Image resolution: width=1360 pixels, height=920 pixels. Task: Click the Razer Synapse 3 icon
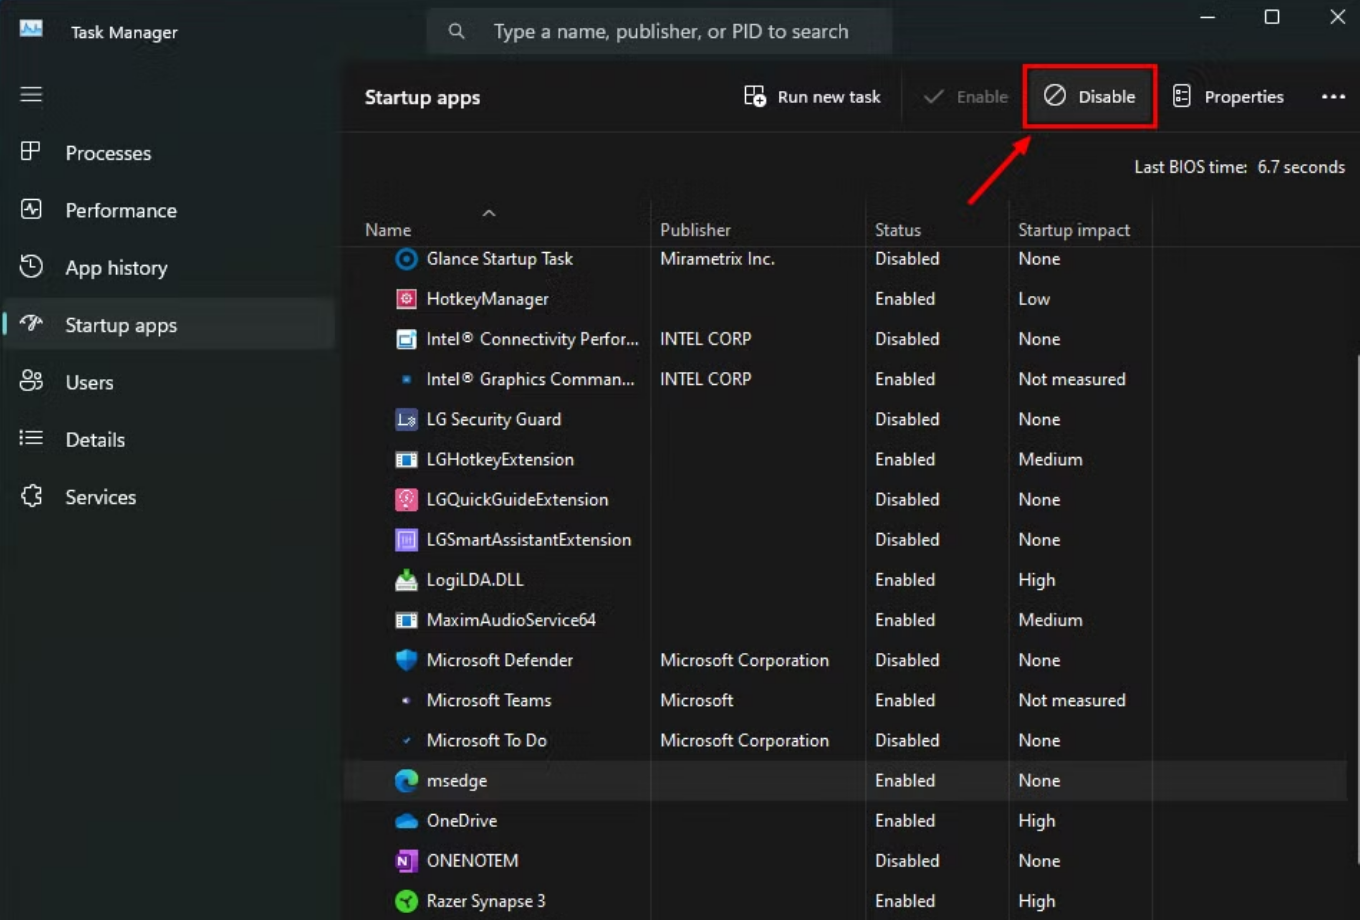[406, 901]
